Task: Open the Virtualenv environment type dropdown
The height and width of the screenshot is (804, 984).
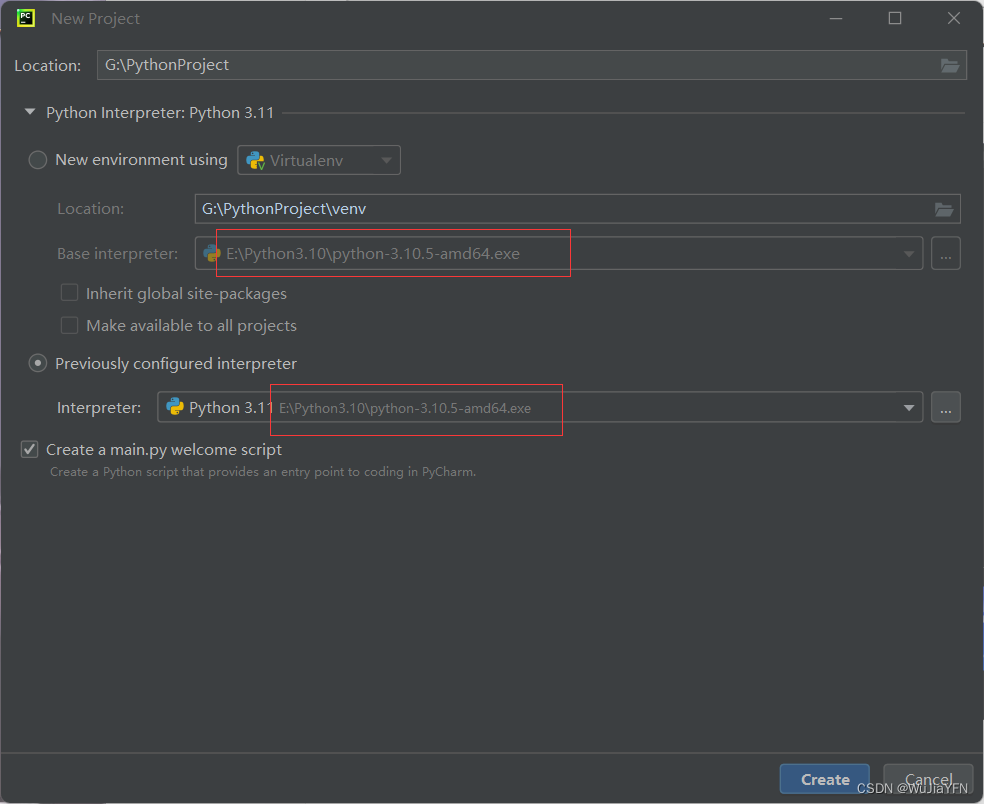Action: click(x=386, y=159)
